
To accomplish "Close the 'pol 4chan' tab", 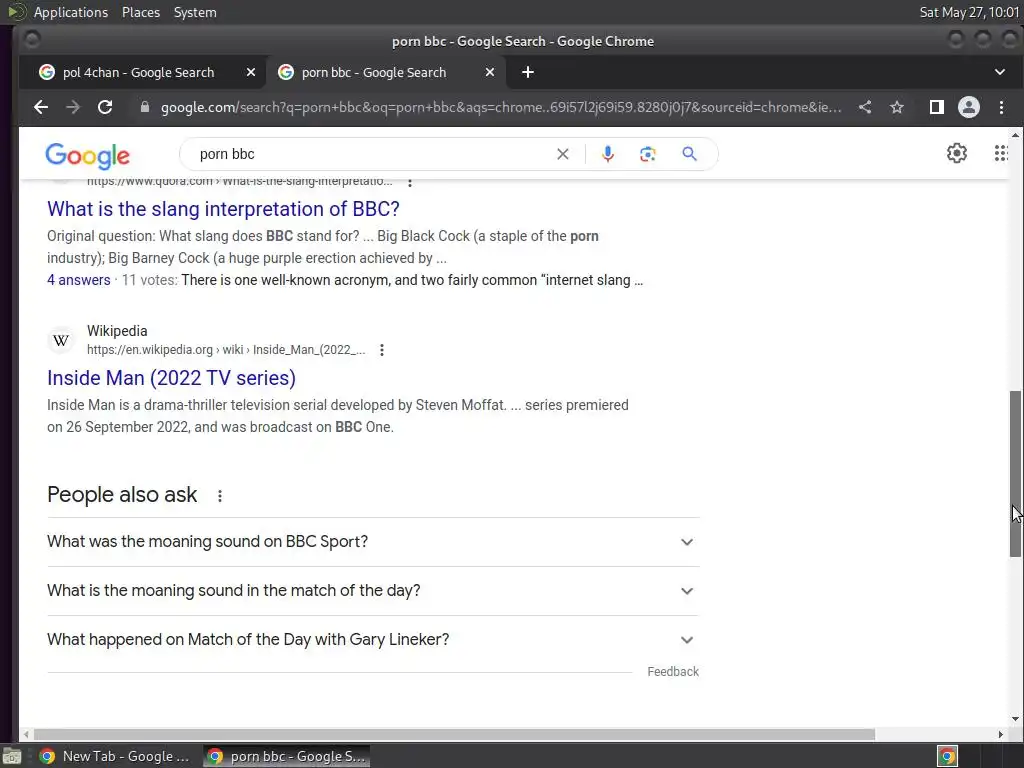I will click(251, 72).
